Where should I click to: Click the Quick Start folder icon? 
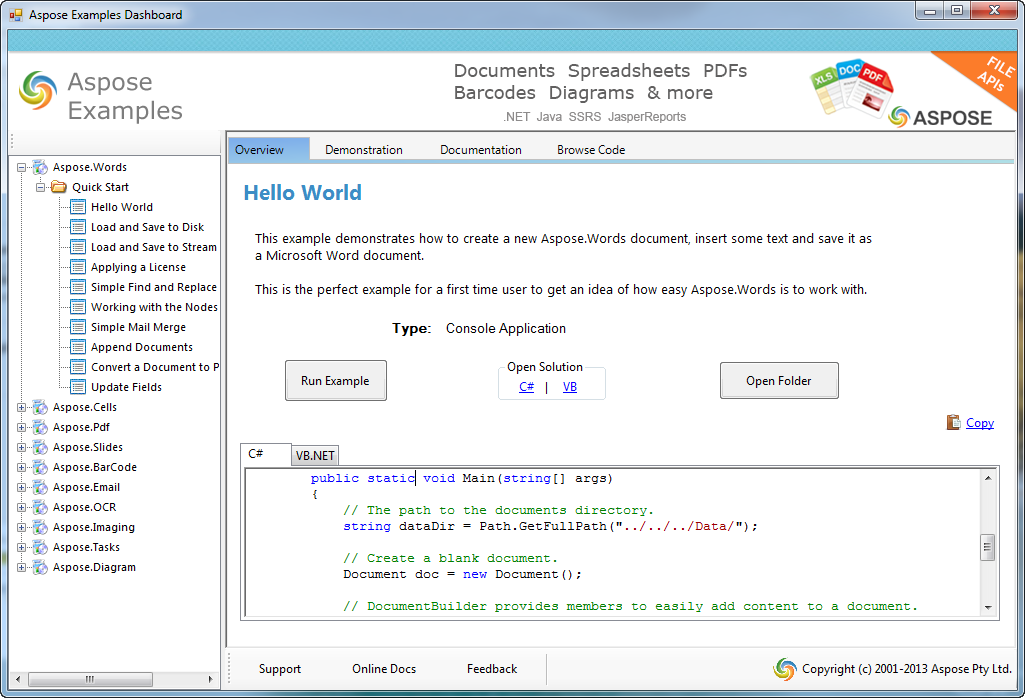pos(59,187)
